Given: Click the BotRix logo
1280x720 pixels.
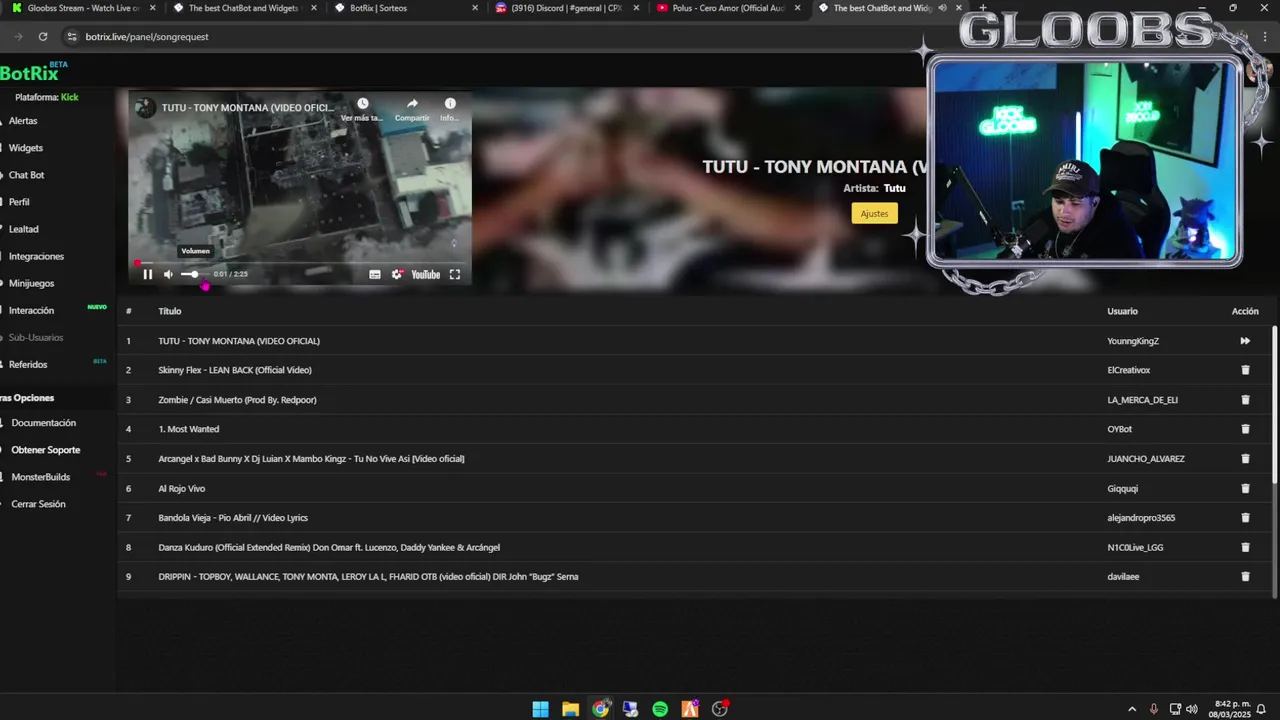Looking at the screenshot, I should pyautogui.click(x=30, y=73).
